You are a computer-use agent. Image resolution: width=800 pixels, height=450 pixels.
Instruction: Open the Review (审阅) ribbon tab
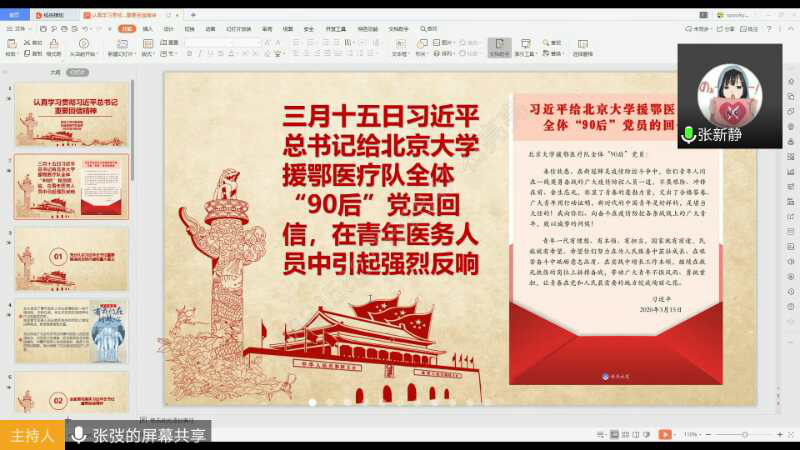[267, 29]
